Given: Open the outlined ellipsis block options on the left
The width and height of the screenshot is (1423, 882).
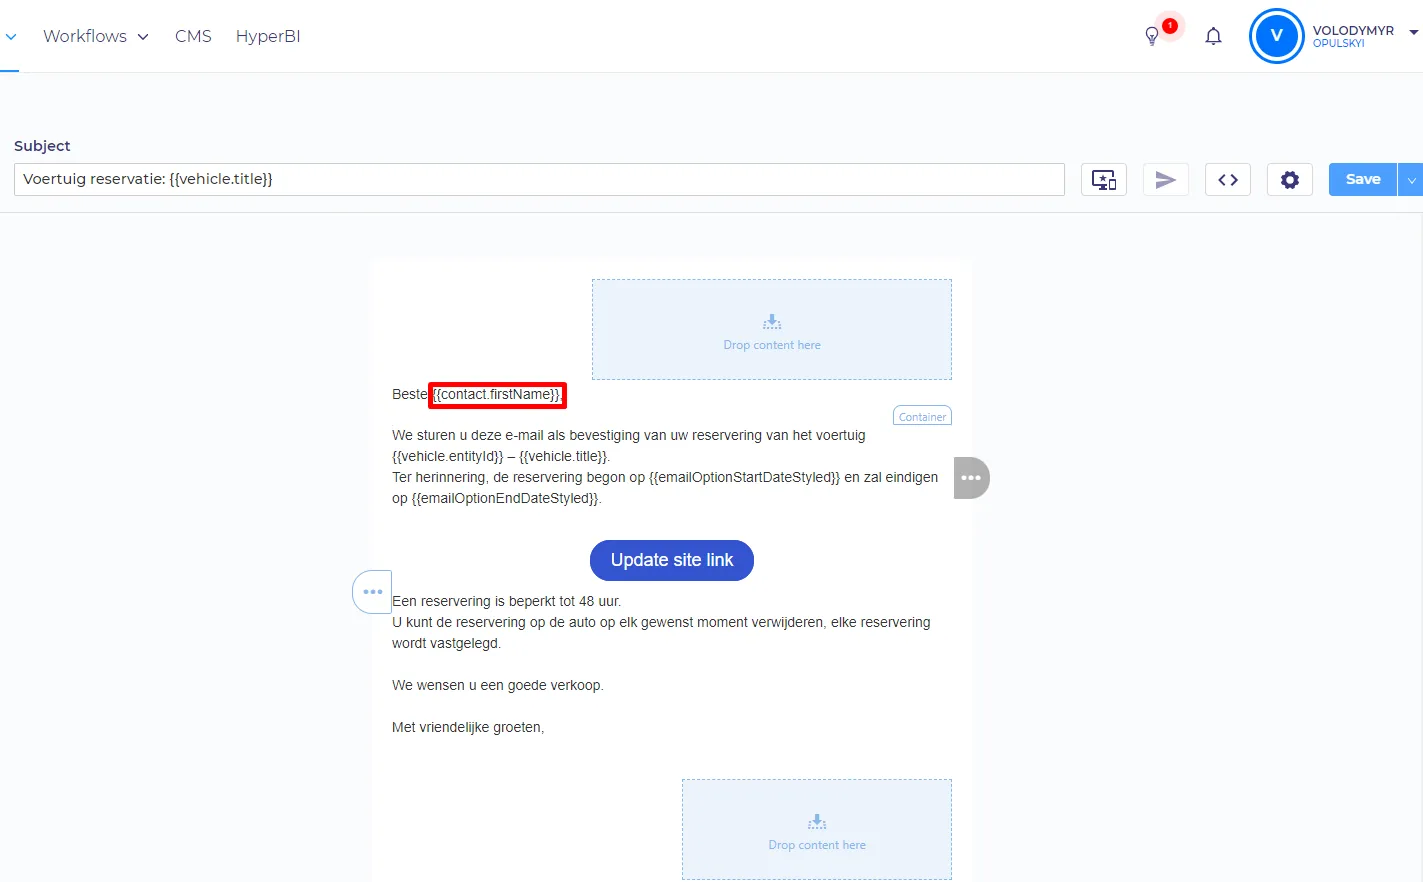Looking at the screenshot, I should click(372, 592).
